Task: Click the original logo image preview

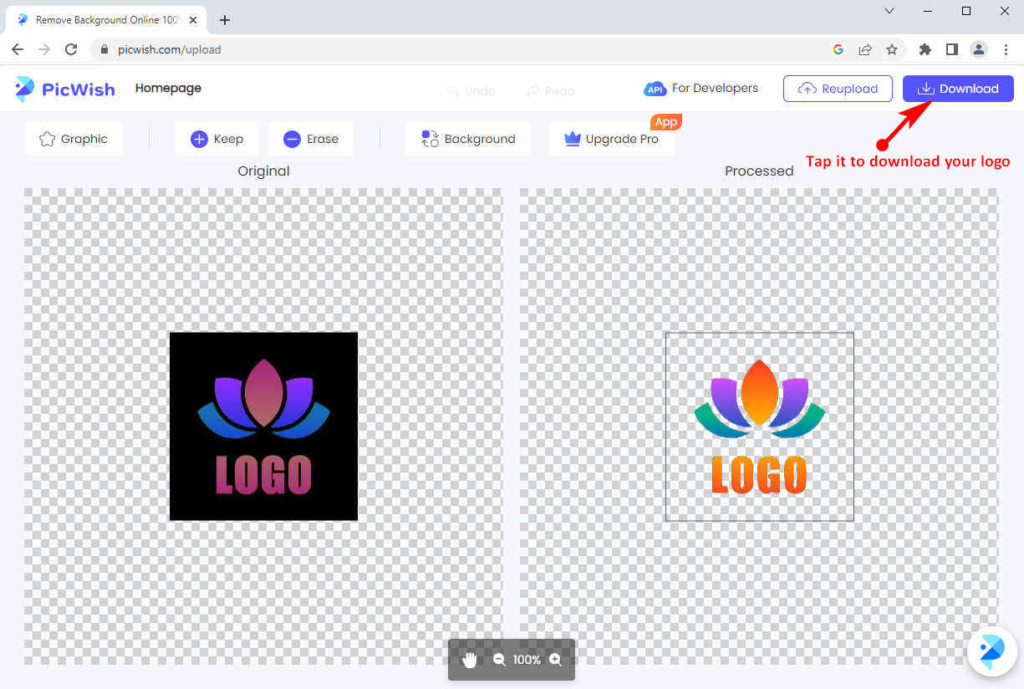Action: click(263, 425)
